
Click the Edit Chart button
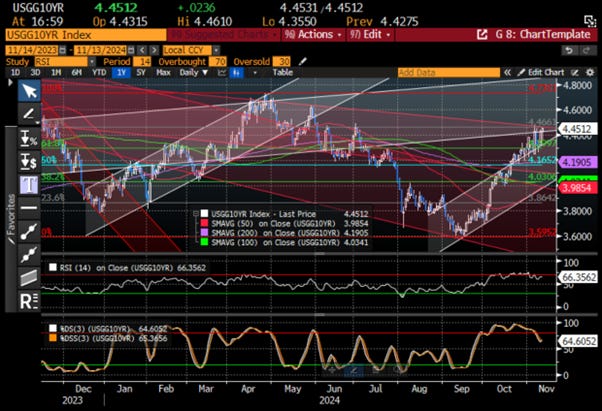point(541,73)
